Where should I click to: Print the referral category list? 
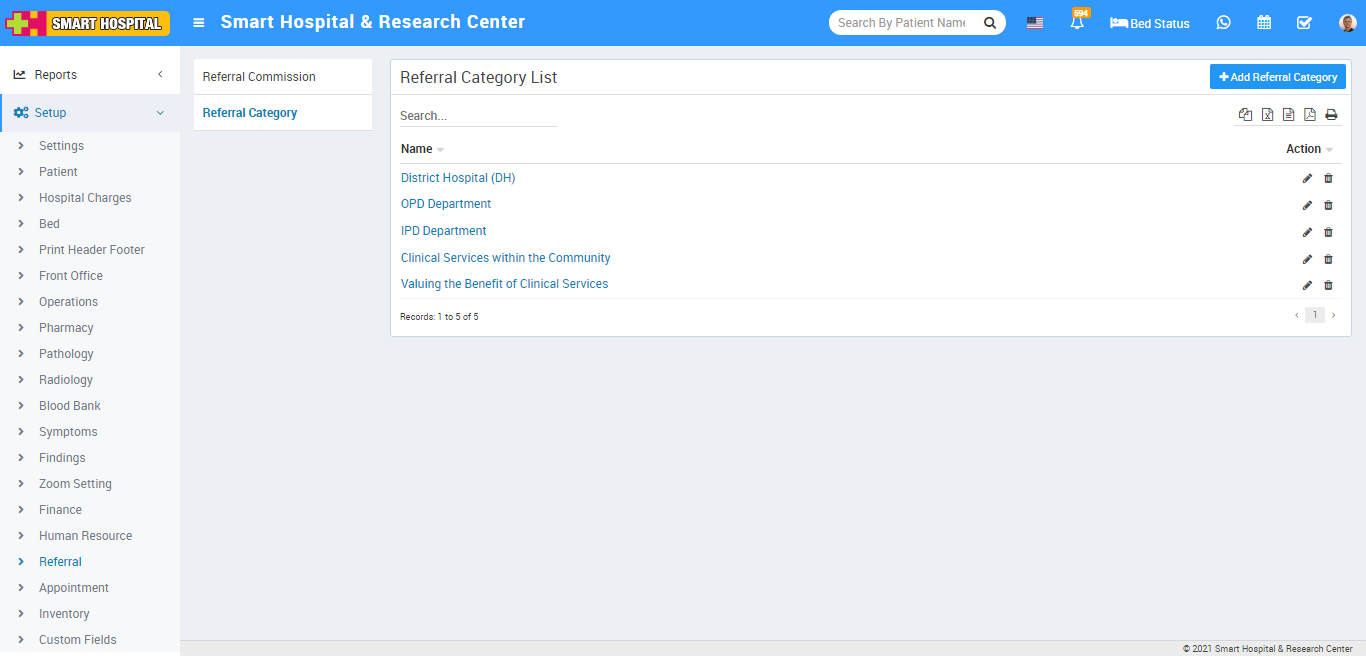coord(1331,115)
